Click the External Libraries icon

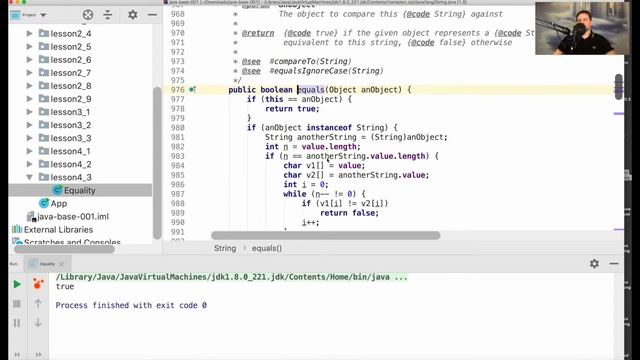pyautogui.click(x=17, y=229)
